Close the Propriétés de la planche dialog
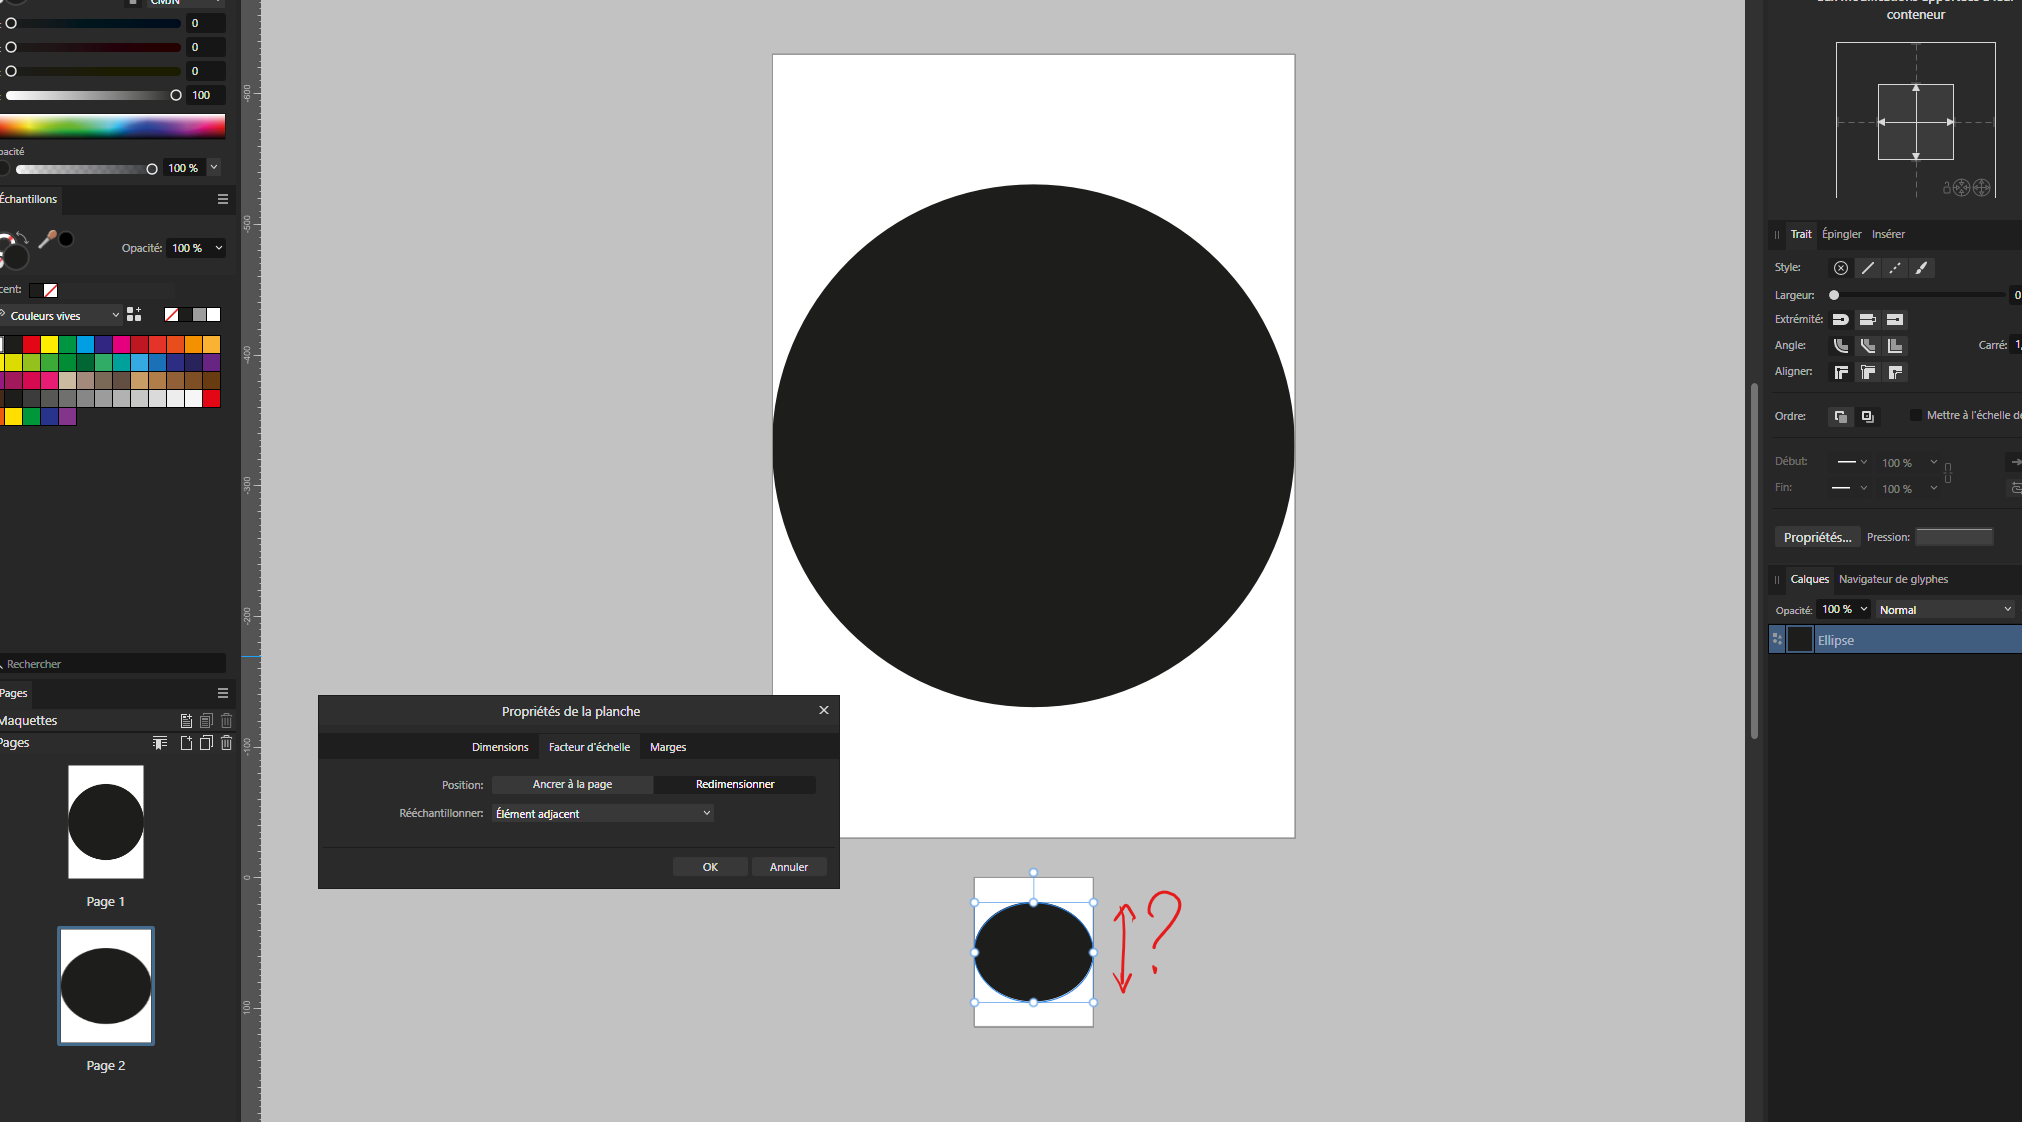2022x1122 pixels. (x=824, y=710)
